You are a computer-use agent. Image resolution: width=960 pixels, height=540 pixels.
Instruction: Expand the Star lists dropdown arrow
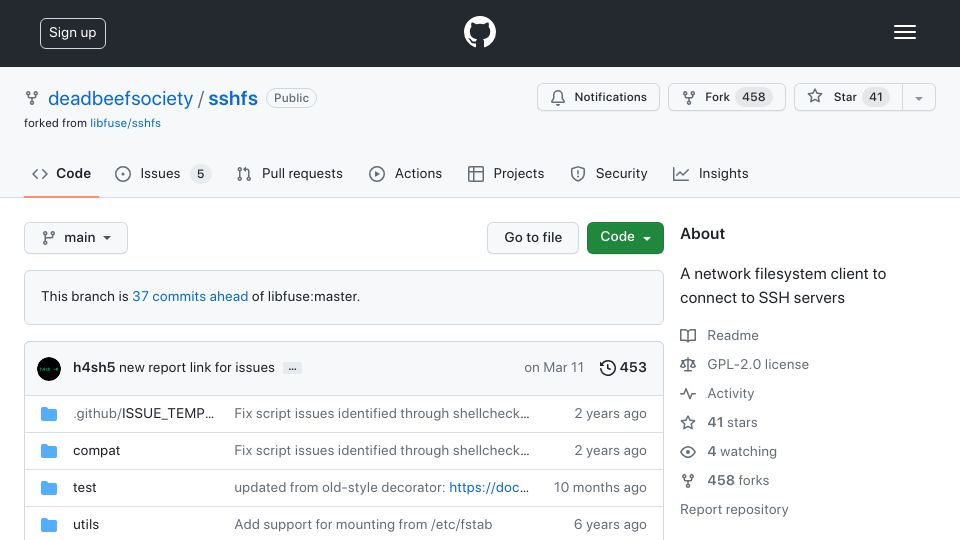coord(919,98)
